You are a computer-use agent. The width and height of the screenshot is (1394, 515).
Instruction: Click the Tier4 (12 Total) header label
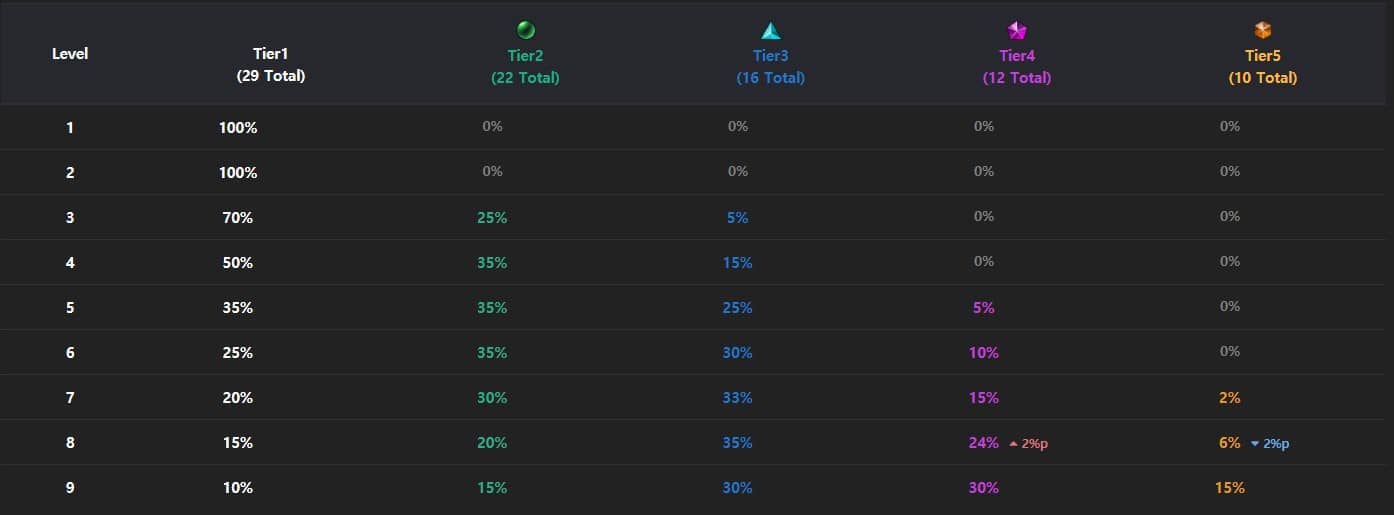coord(1017,67)
